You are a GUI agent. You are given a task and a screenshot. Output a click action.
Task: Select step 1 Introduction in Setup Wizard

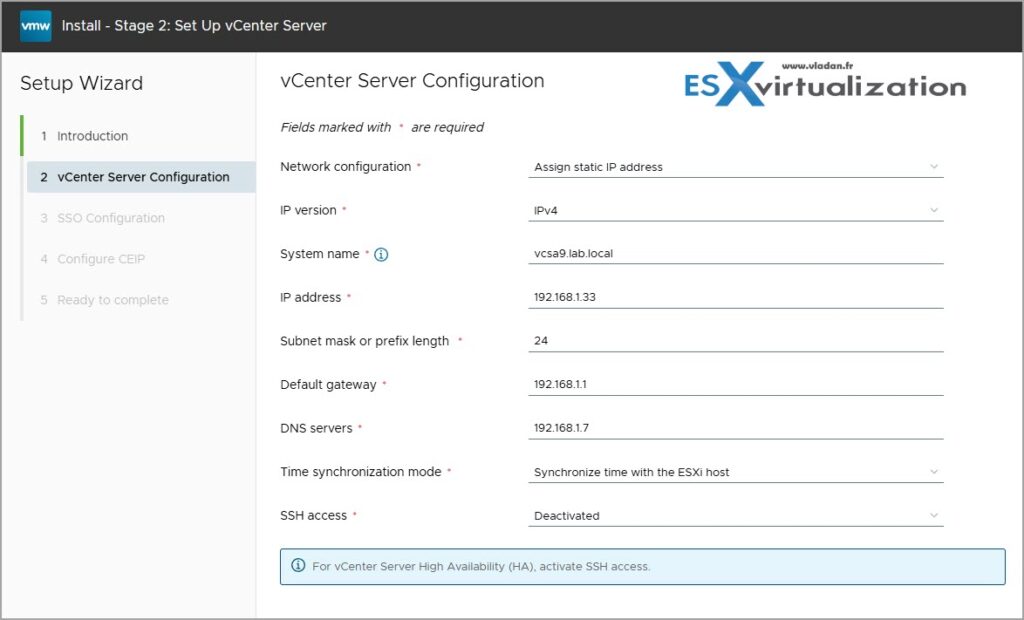(x=92, y=136)
